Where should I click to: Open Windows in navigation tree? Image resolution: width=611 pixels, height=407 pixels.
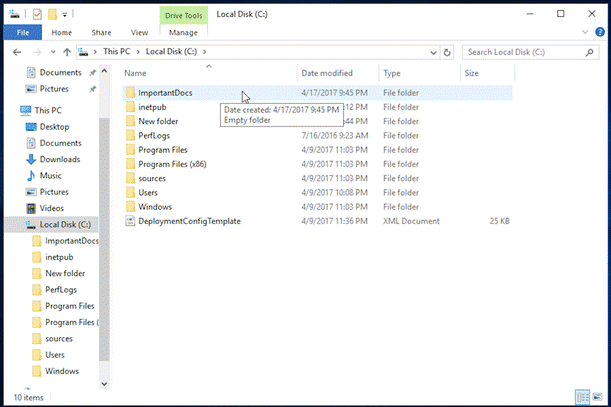click(62, 371)
